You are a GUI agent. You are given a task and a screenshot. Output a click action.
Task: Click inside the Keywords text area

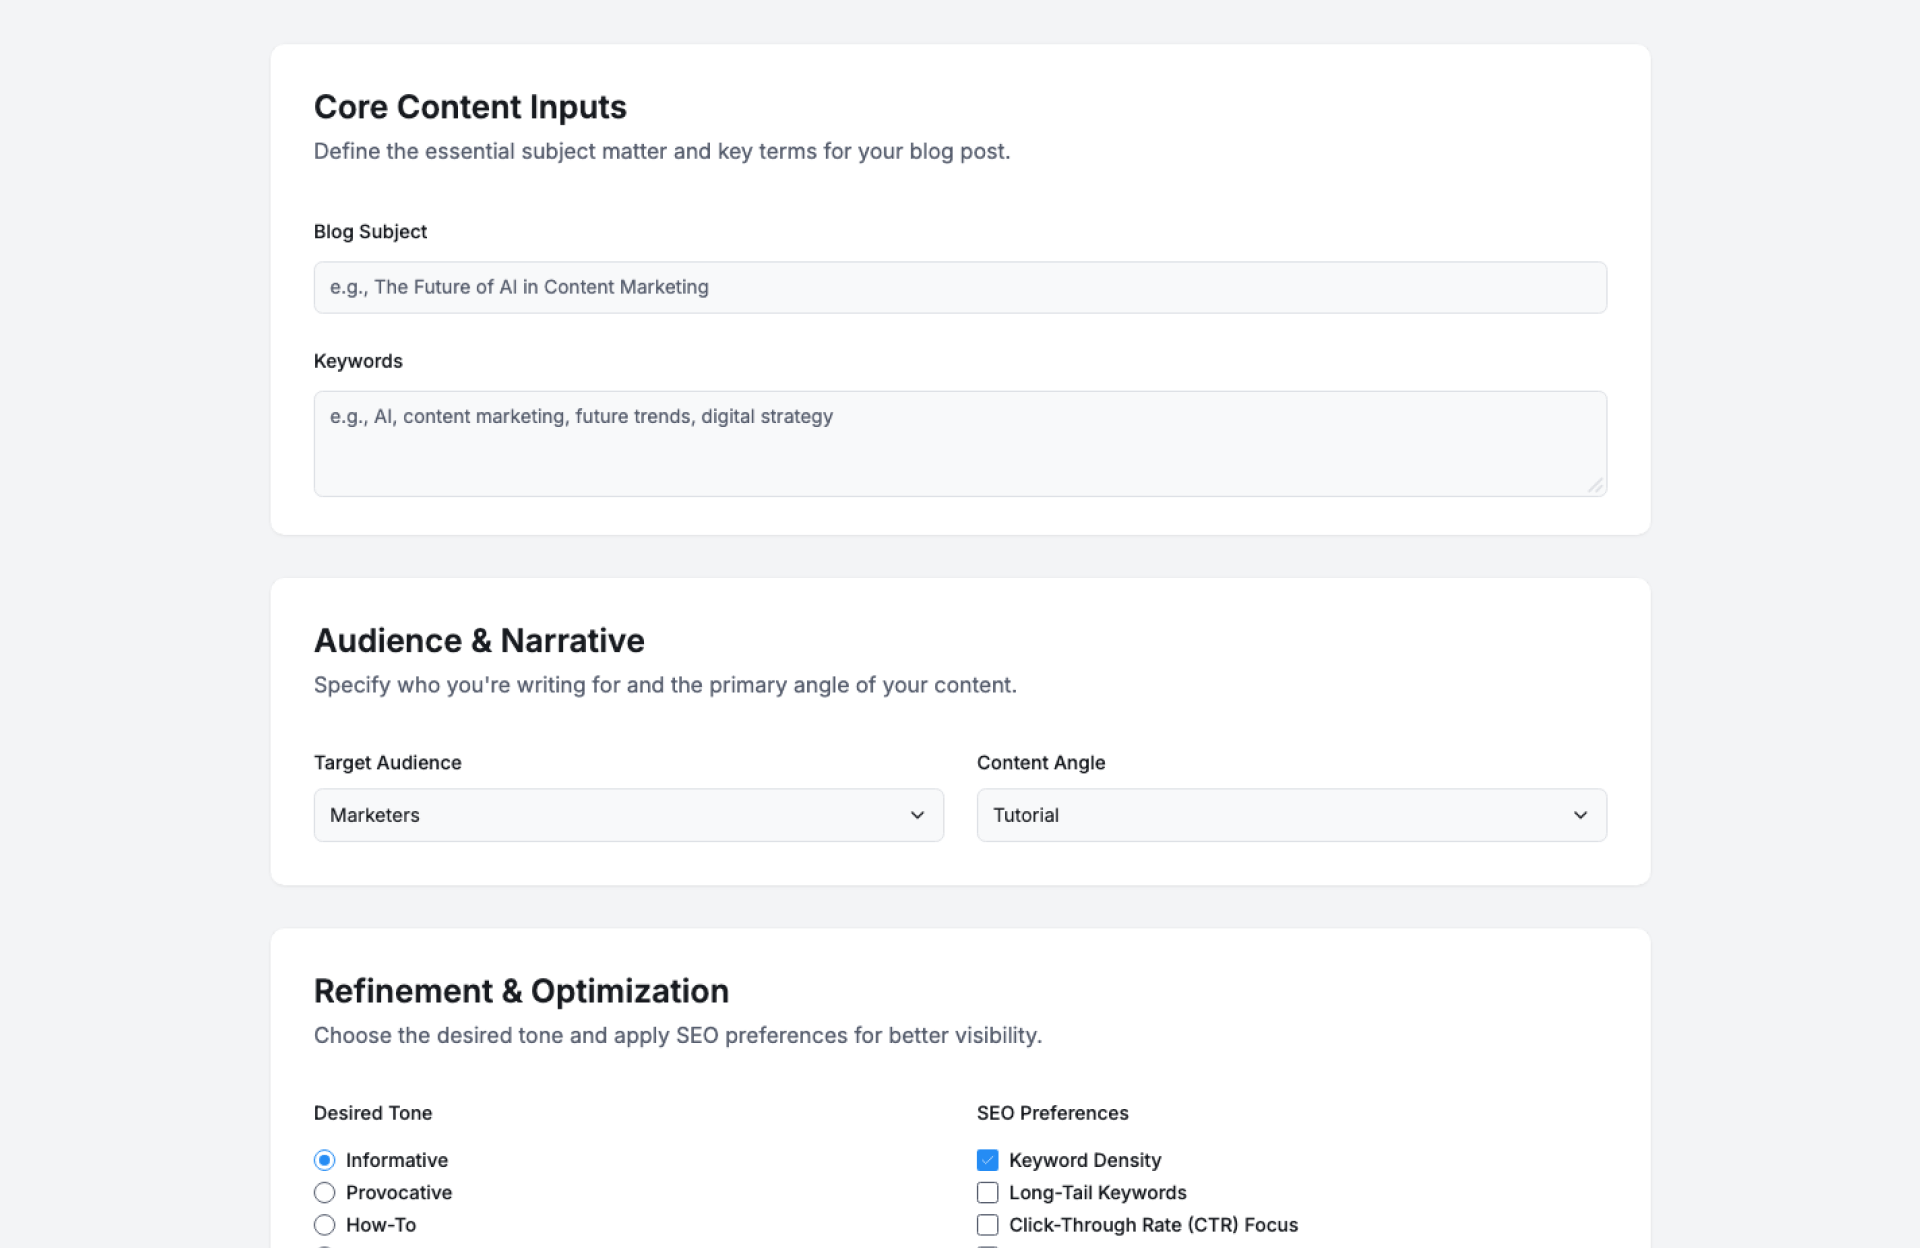tap(959, 443)
